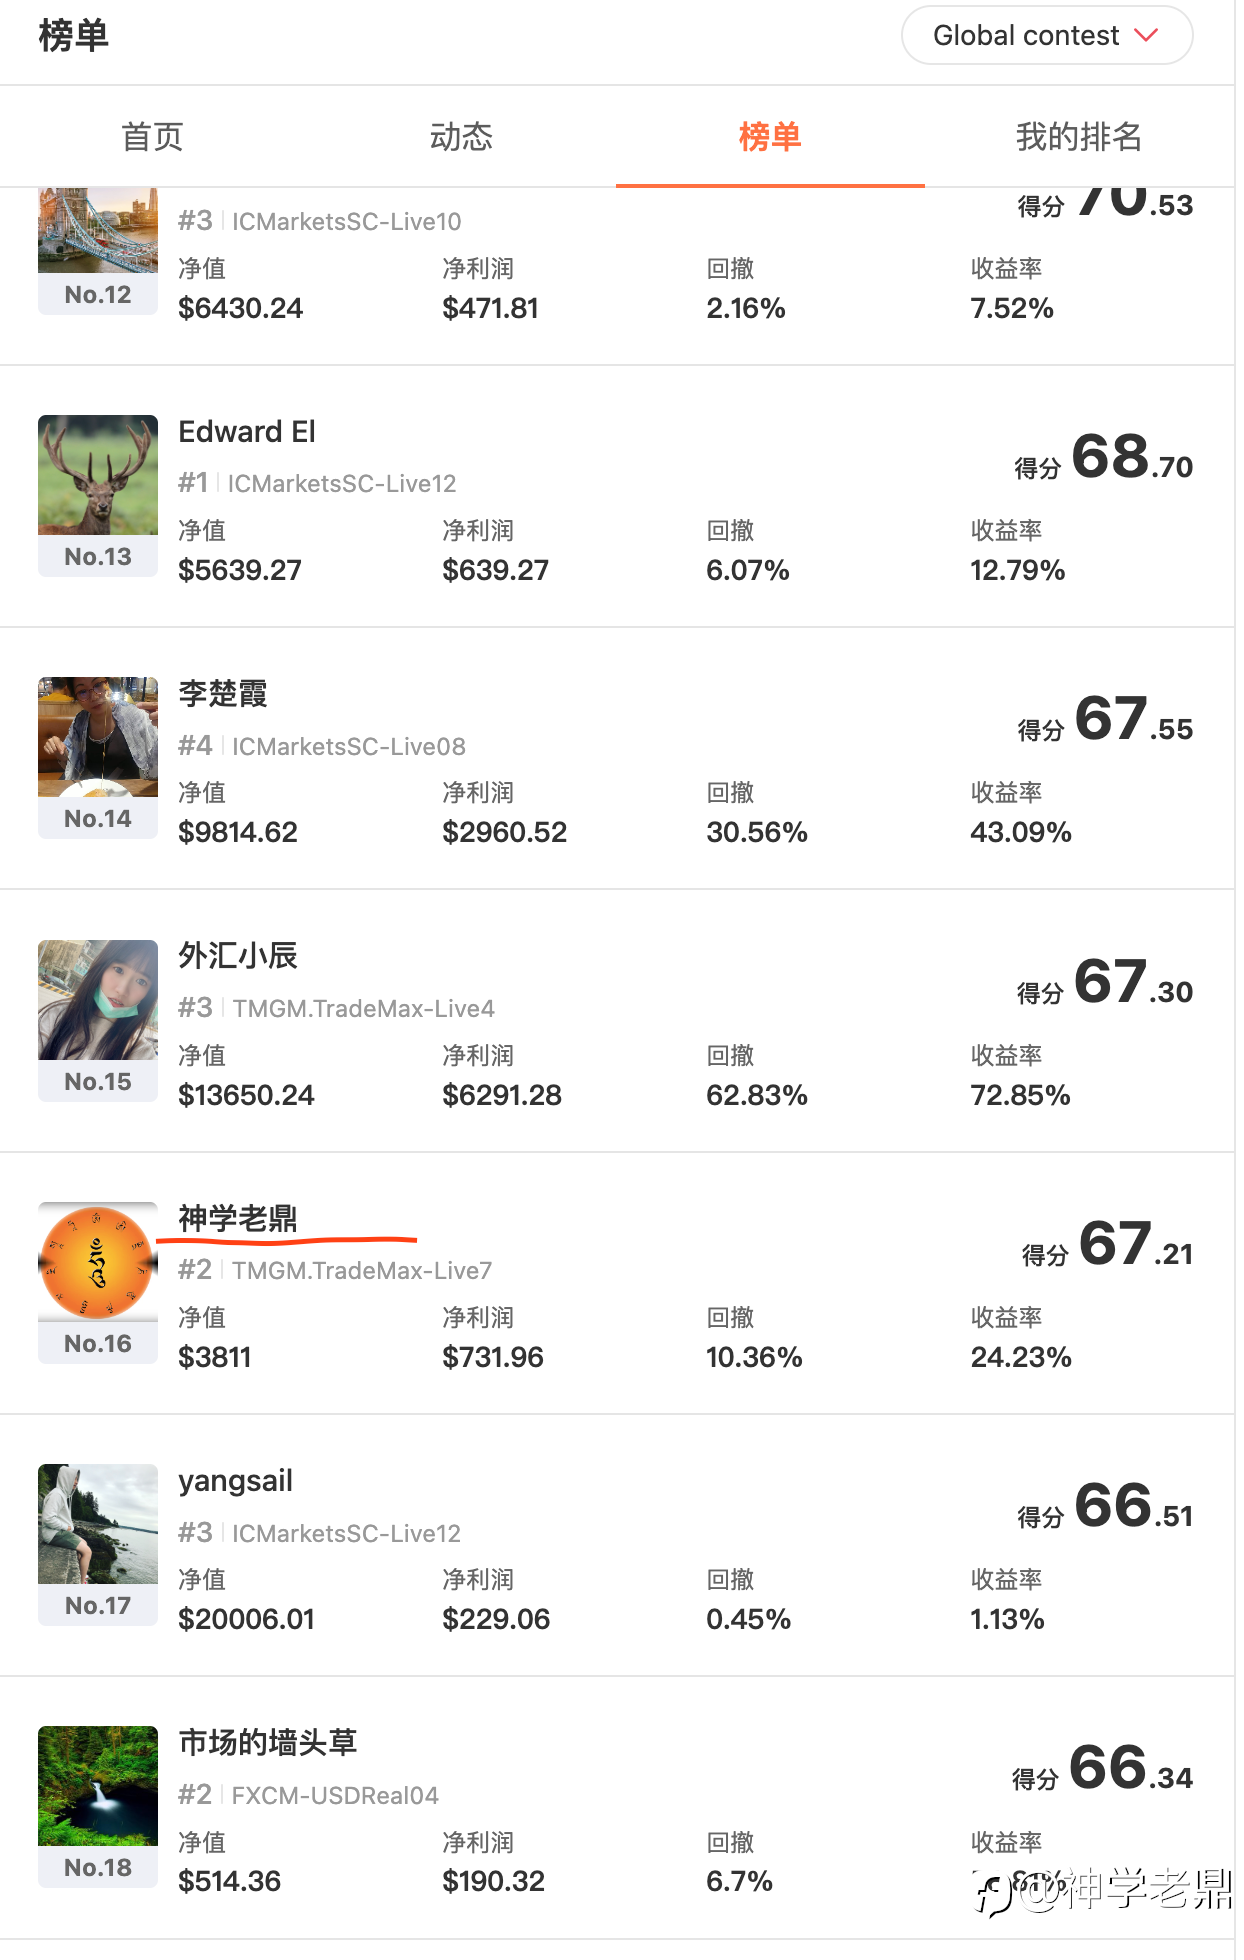The width and height of the screenshot is (1244, 1960).
Task: Switch to the 首页 tab
Action: pos(153,137)
